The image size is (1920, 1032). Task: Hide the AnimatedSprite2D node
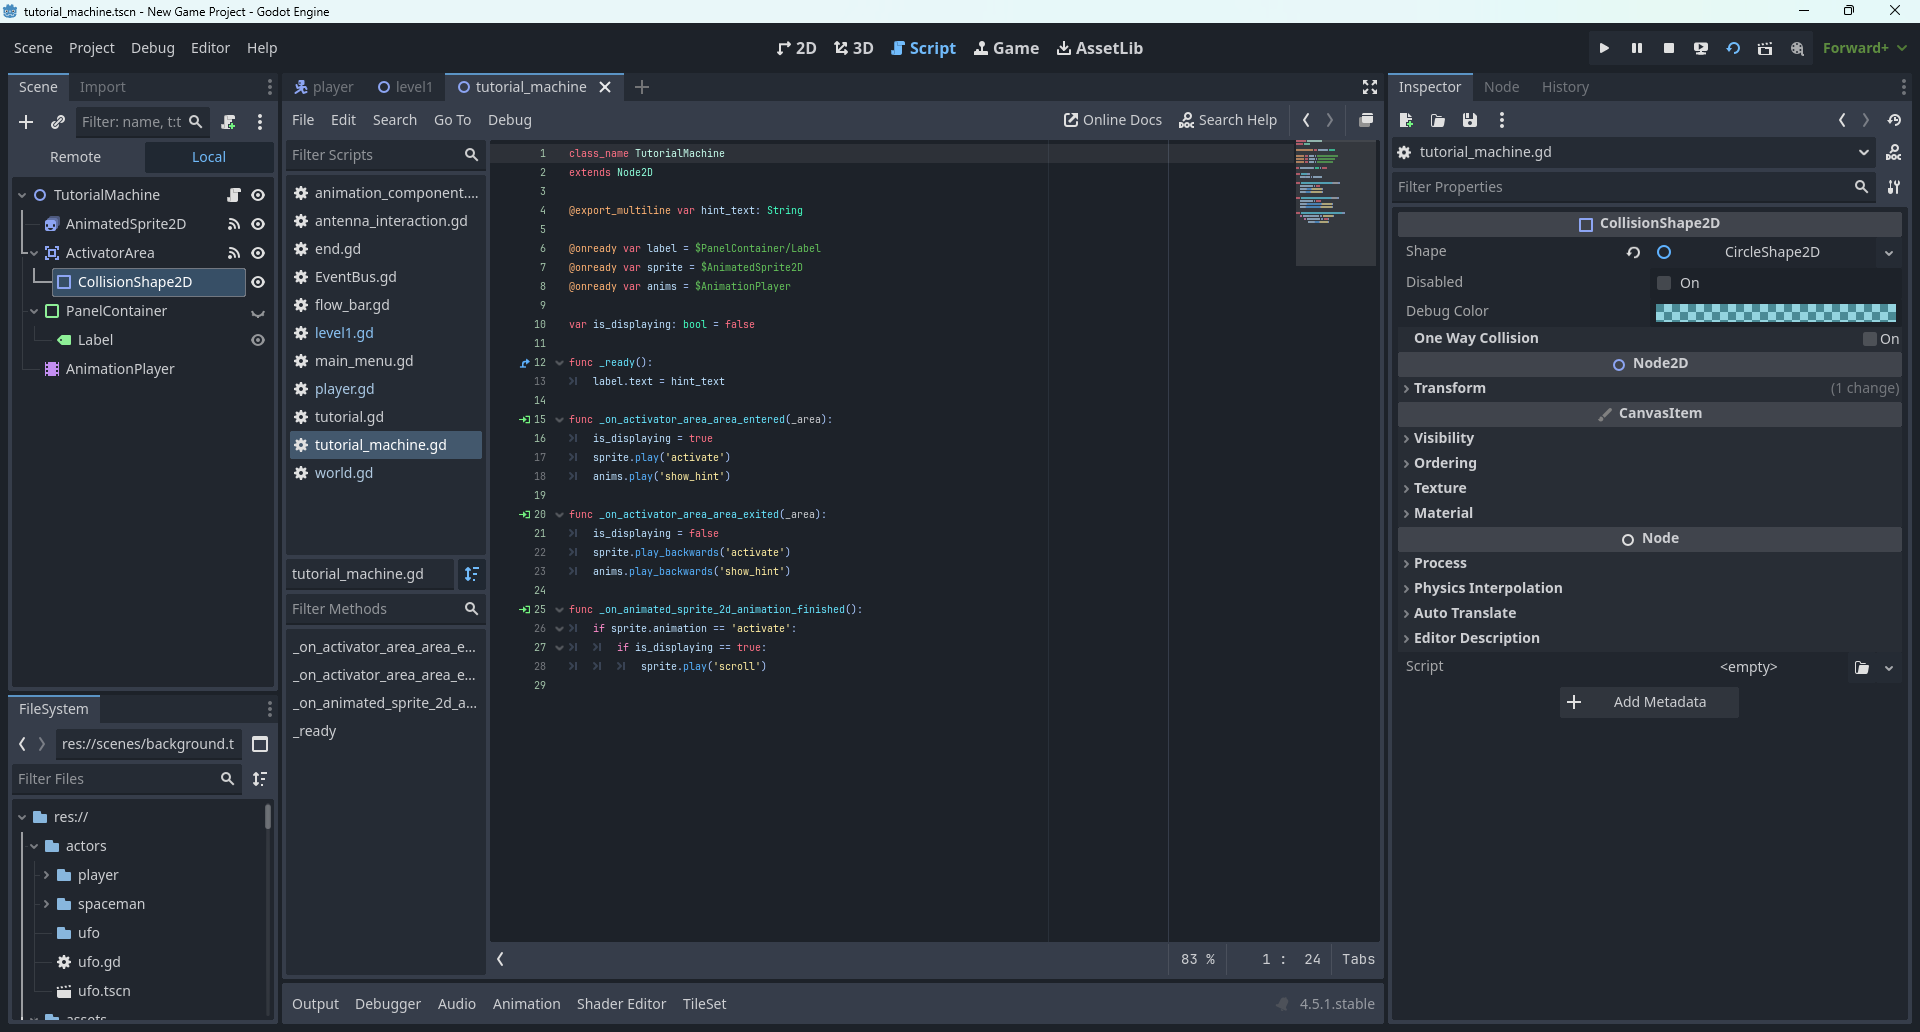(258, 224)
